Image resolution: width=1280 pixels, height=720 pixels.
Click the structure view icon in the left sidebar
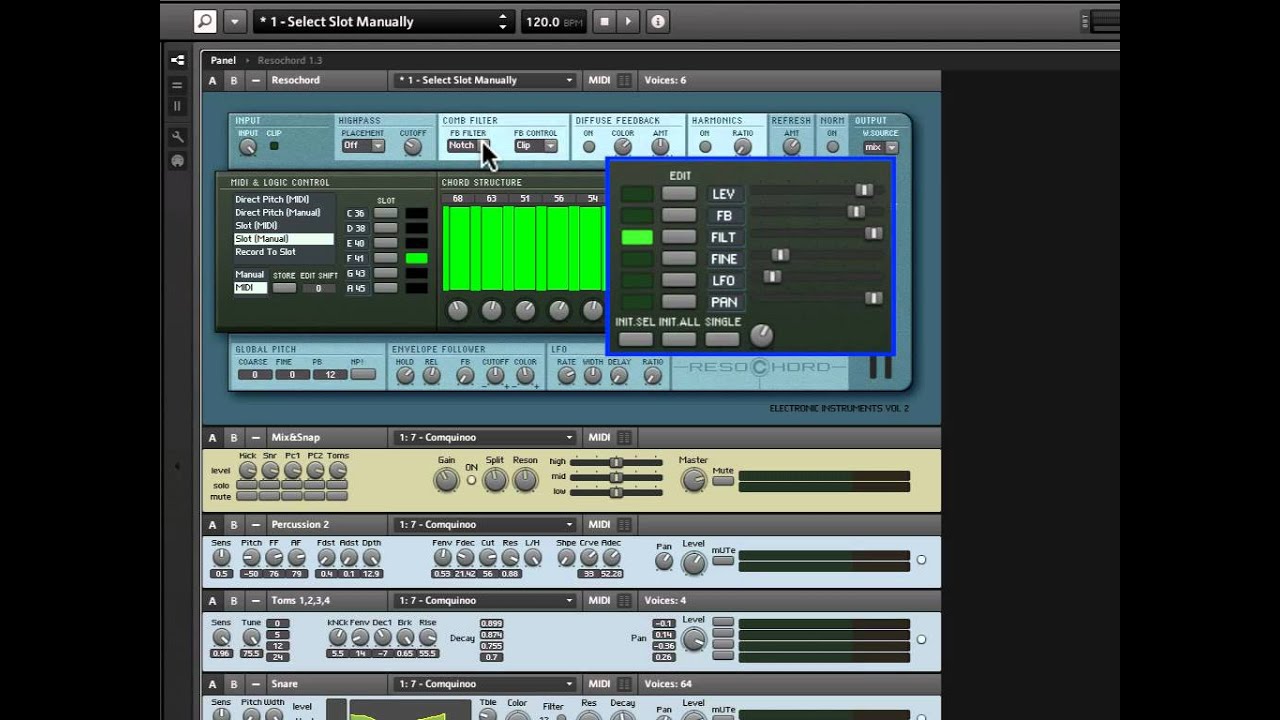pos(177,60)
